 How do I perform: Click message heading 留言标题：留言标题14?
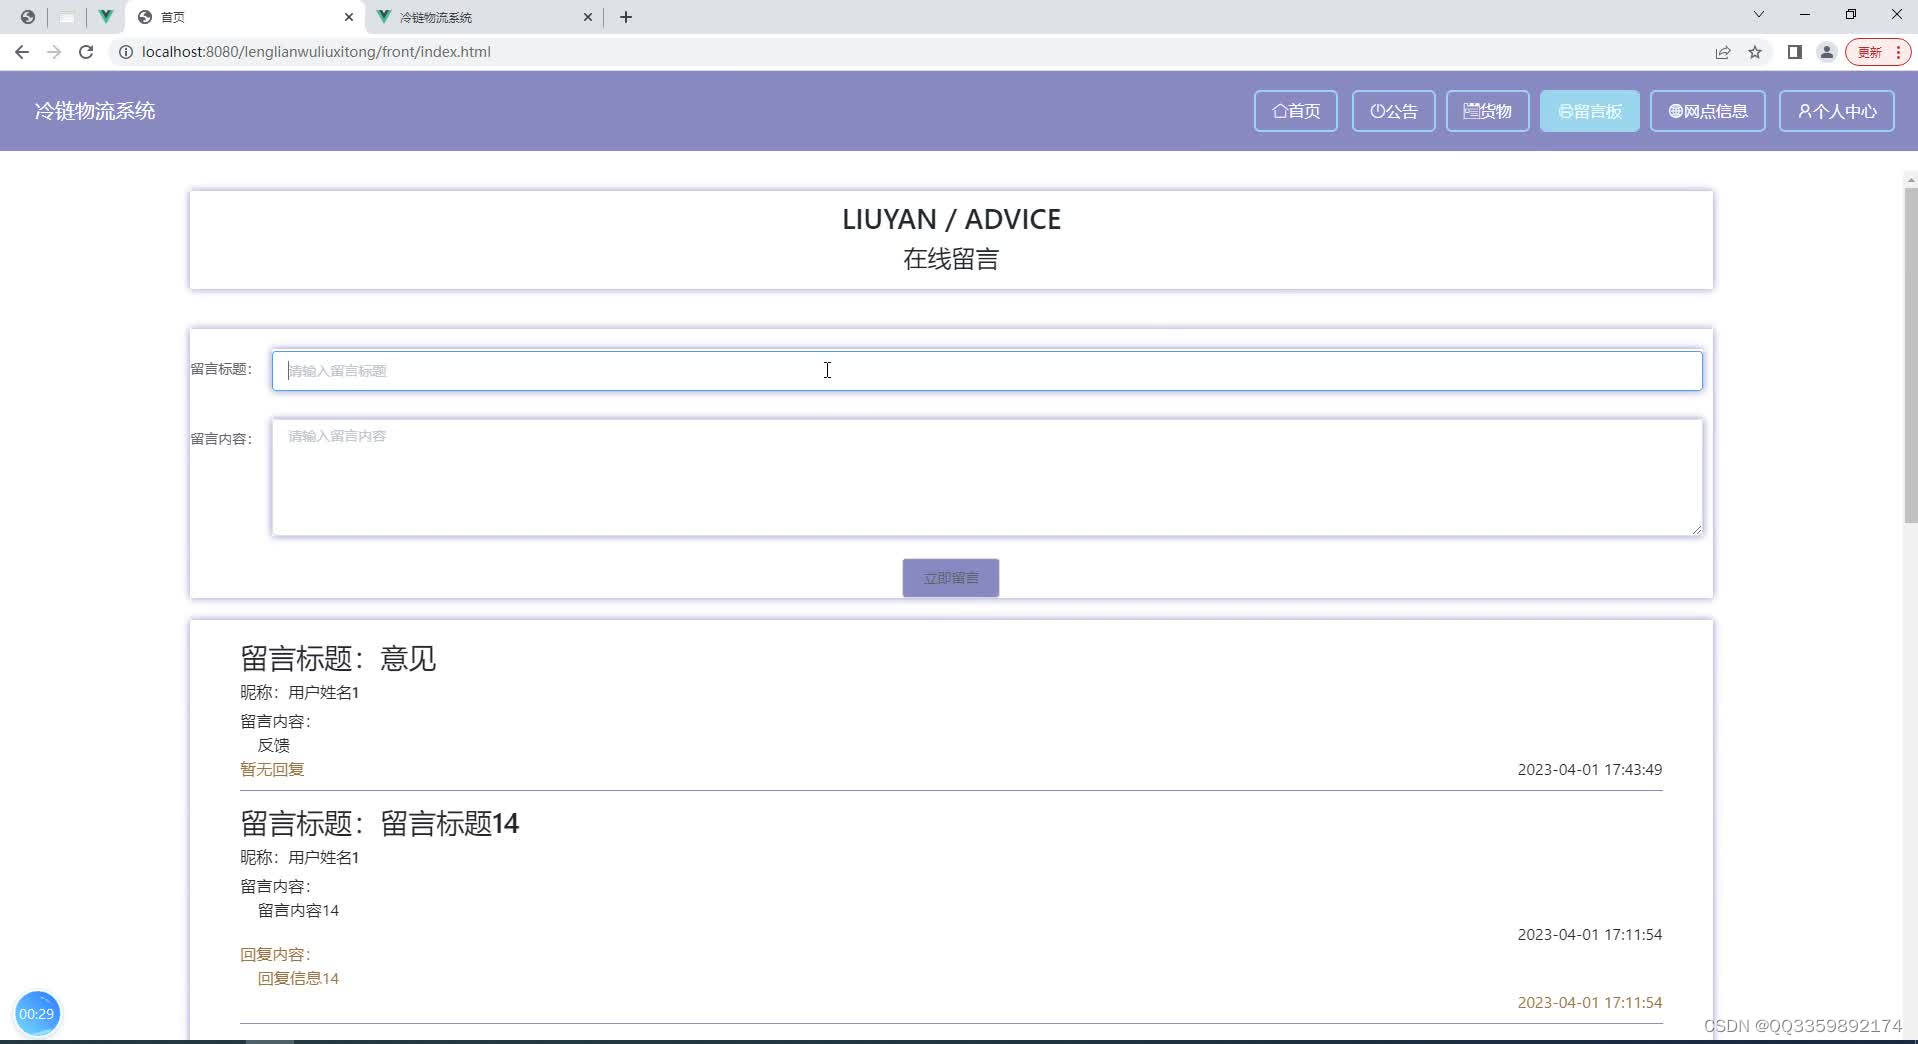(x=379, y=824)
